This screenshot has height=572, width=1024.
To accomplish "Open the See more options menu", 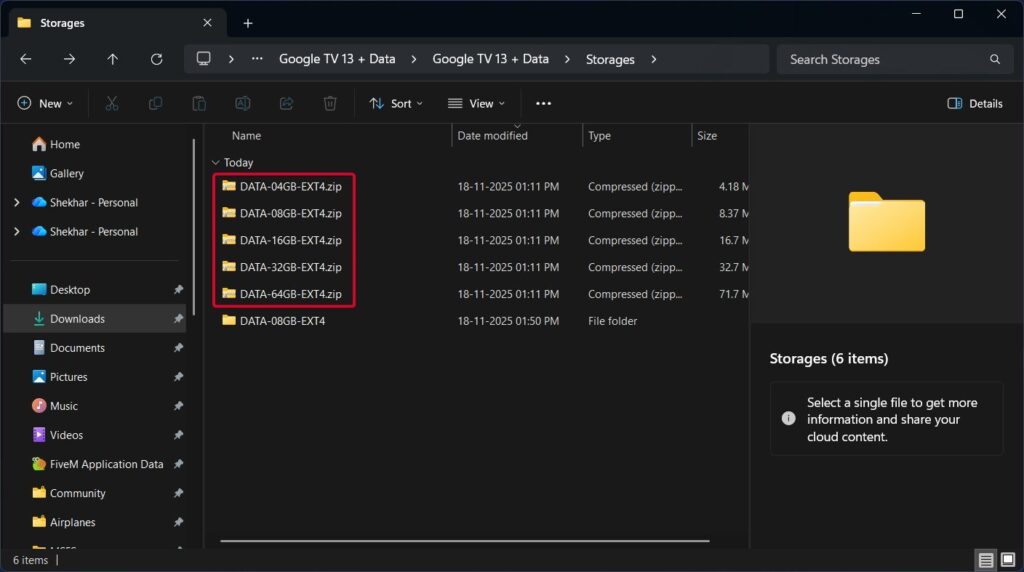I will [x=543, y=103].
